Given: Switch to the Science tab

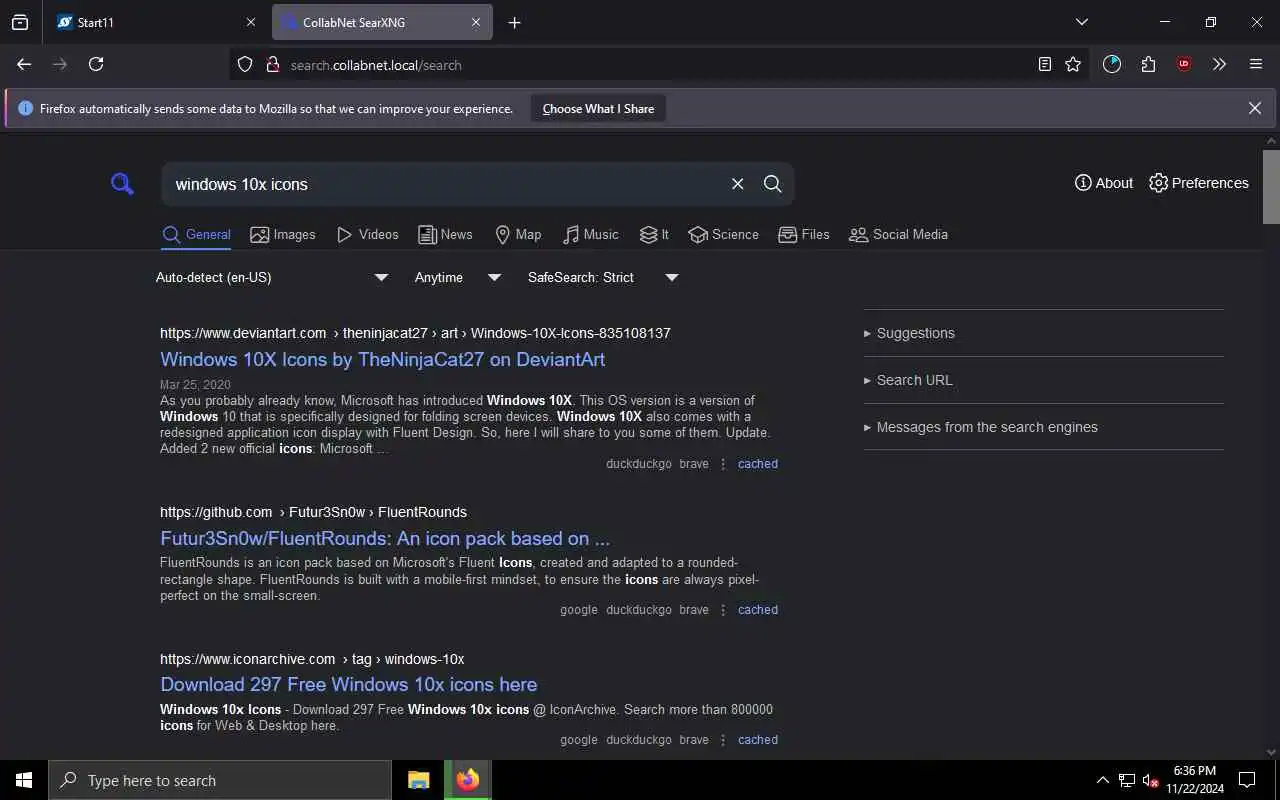Looking at the screenshot, I should pos(723,235).
